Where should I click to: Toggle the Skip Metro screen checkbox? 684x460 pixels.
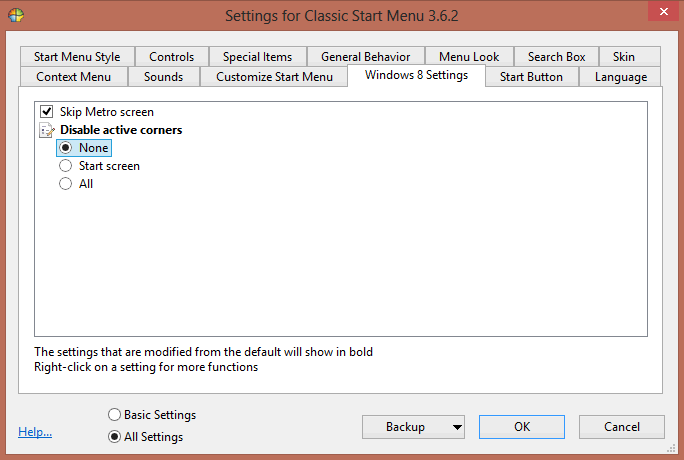[47, 112]
